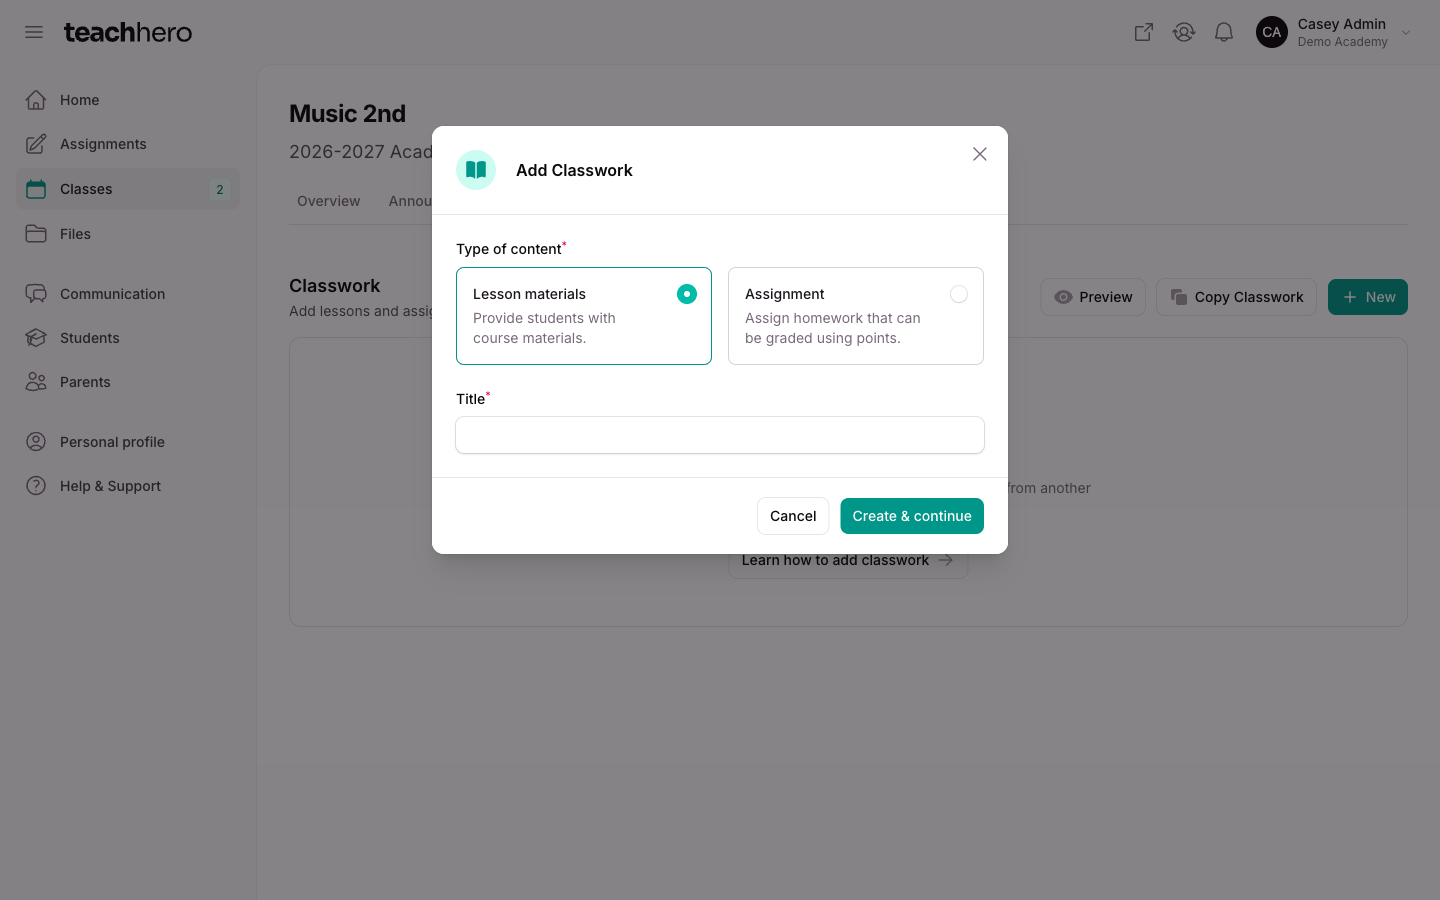Open Communication in sidebar
This screenshot has width=1440, height=900.
click(x=128, y=294)
